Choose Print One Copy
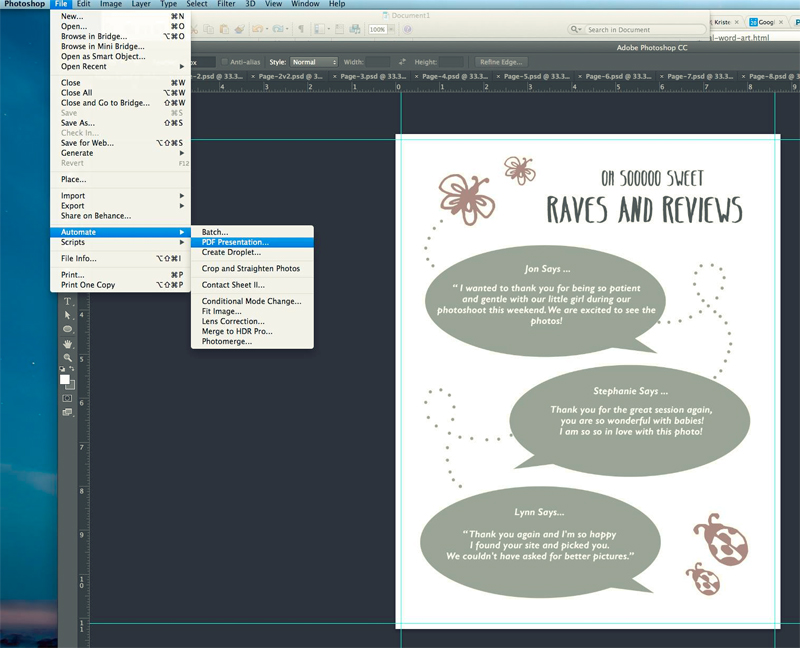 120,285
